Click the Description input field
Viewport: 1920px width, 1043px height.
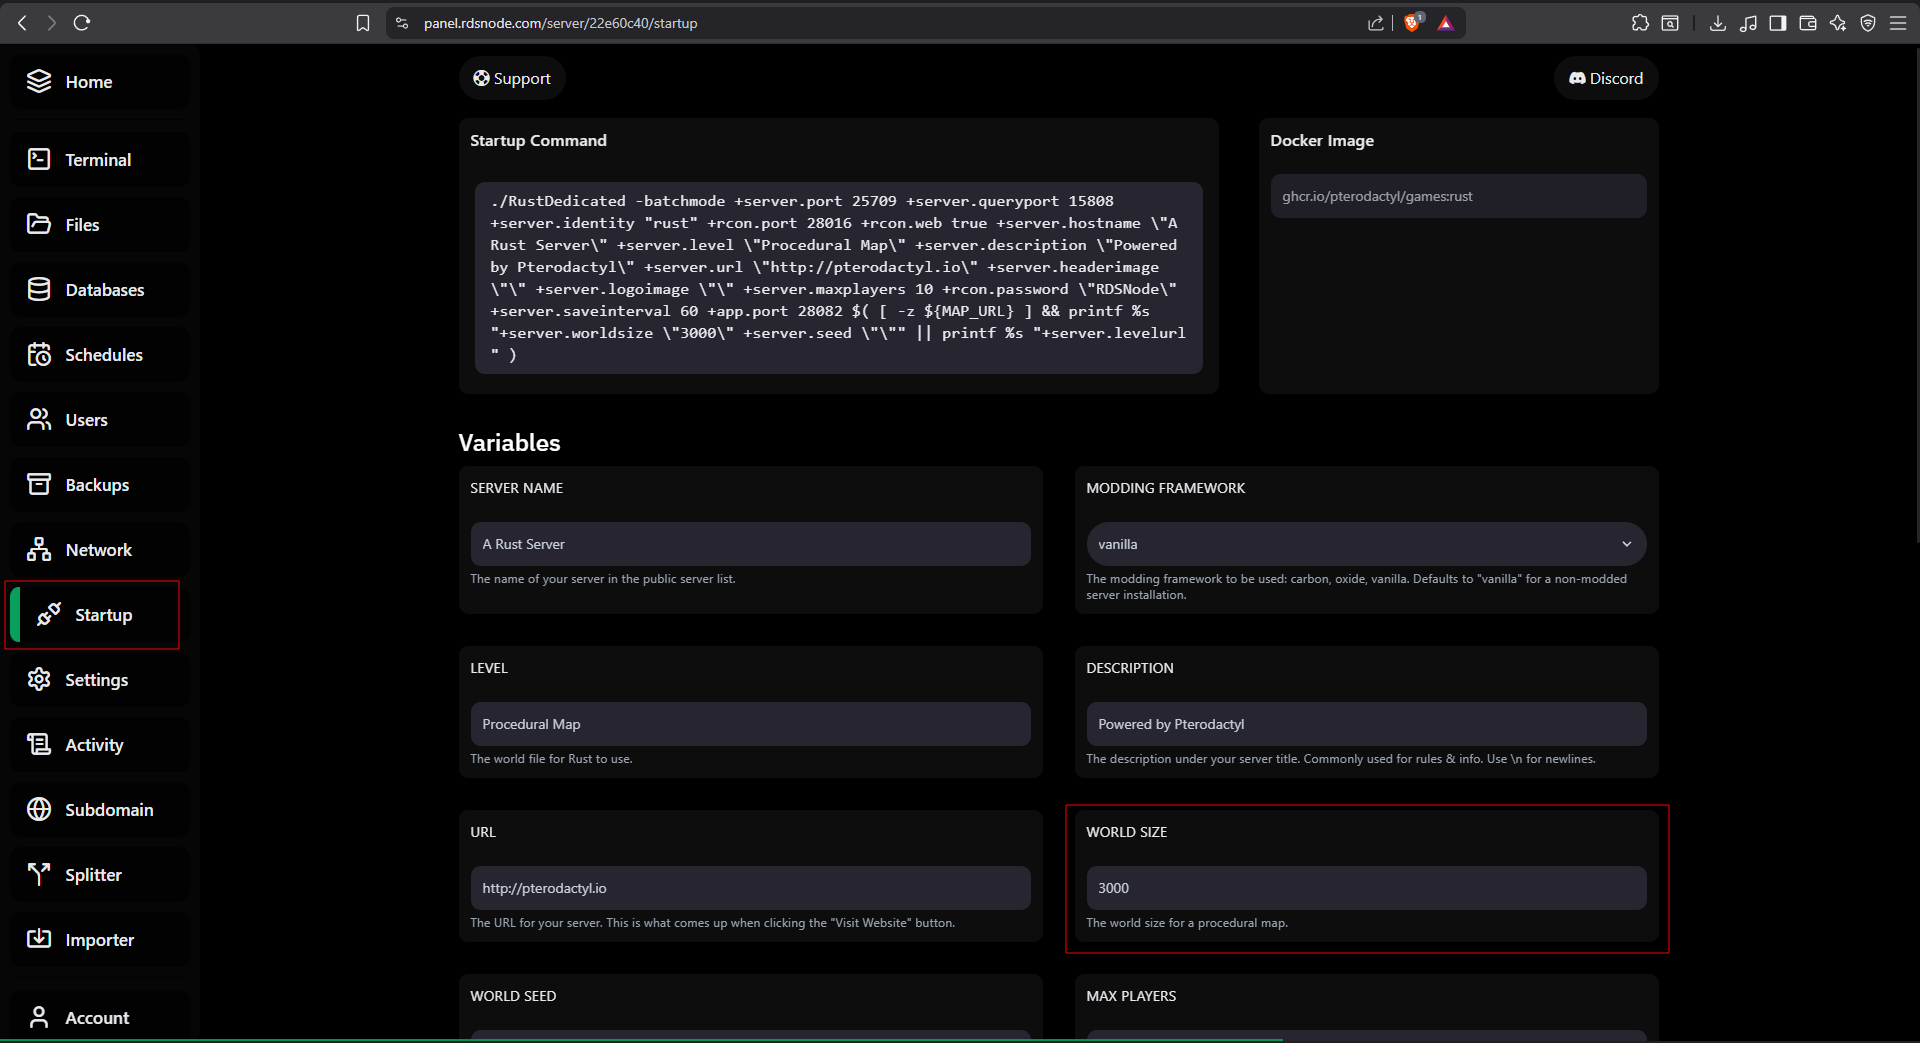(x=1366, y=724)
